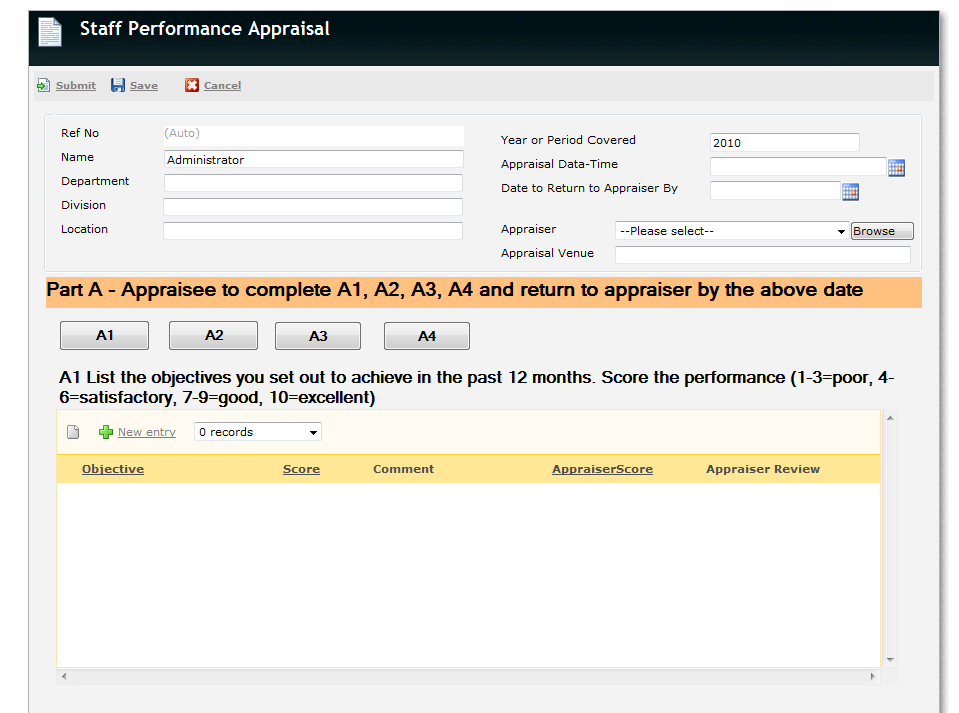Submit the appraisal form
The height and width of the screenshot is (713, 959).
click(x=76, y=86)
